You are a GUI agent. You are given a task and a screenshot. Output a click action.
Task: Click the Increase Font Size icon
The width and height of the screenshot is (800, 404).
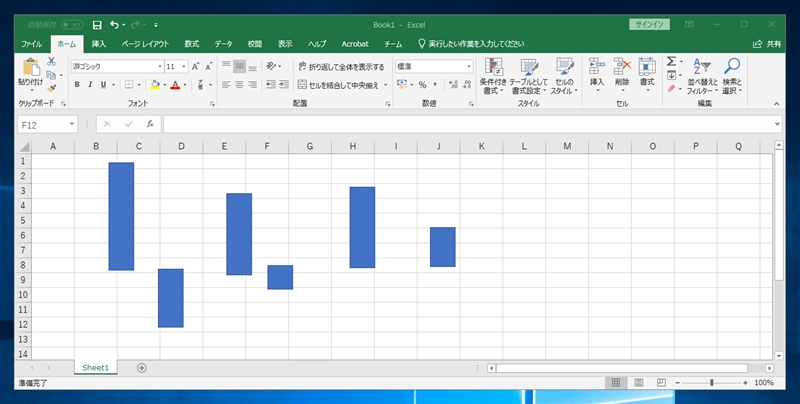195,66
